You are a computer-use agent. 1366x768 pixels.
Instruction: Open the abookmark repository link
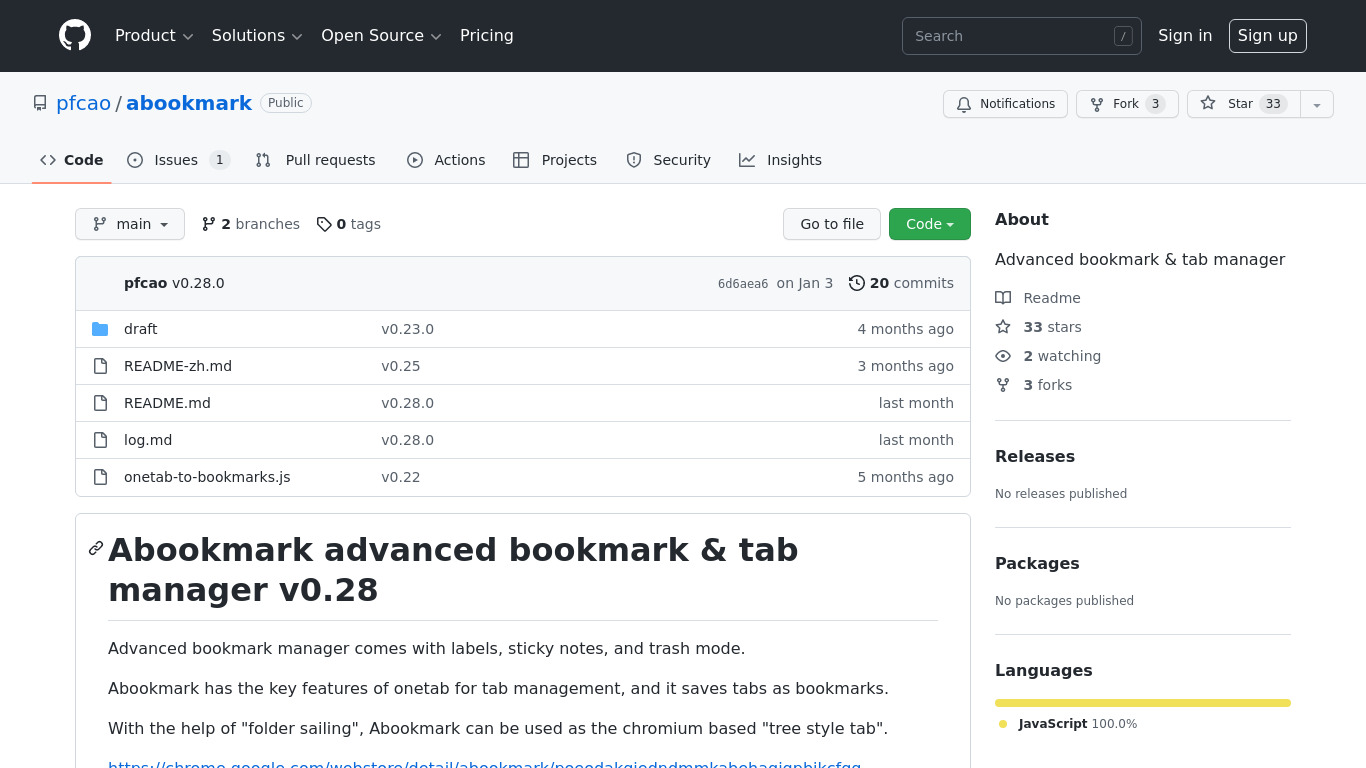tap(189, 103)
